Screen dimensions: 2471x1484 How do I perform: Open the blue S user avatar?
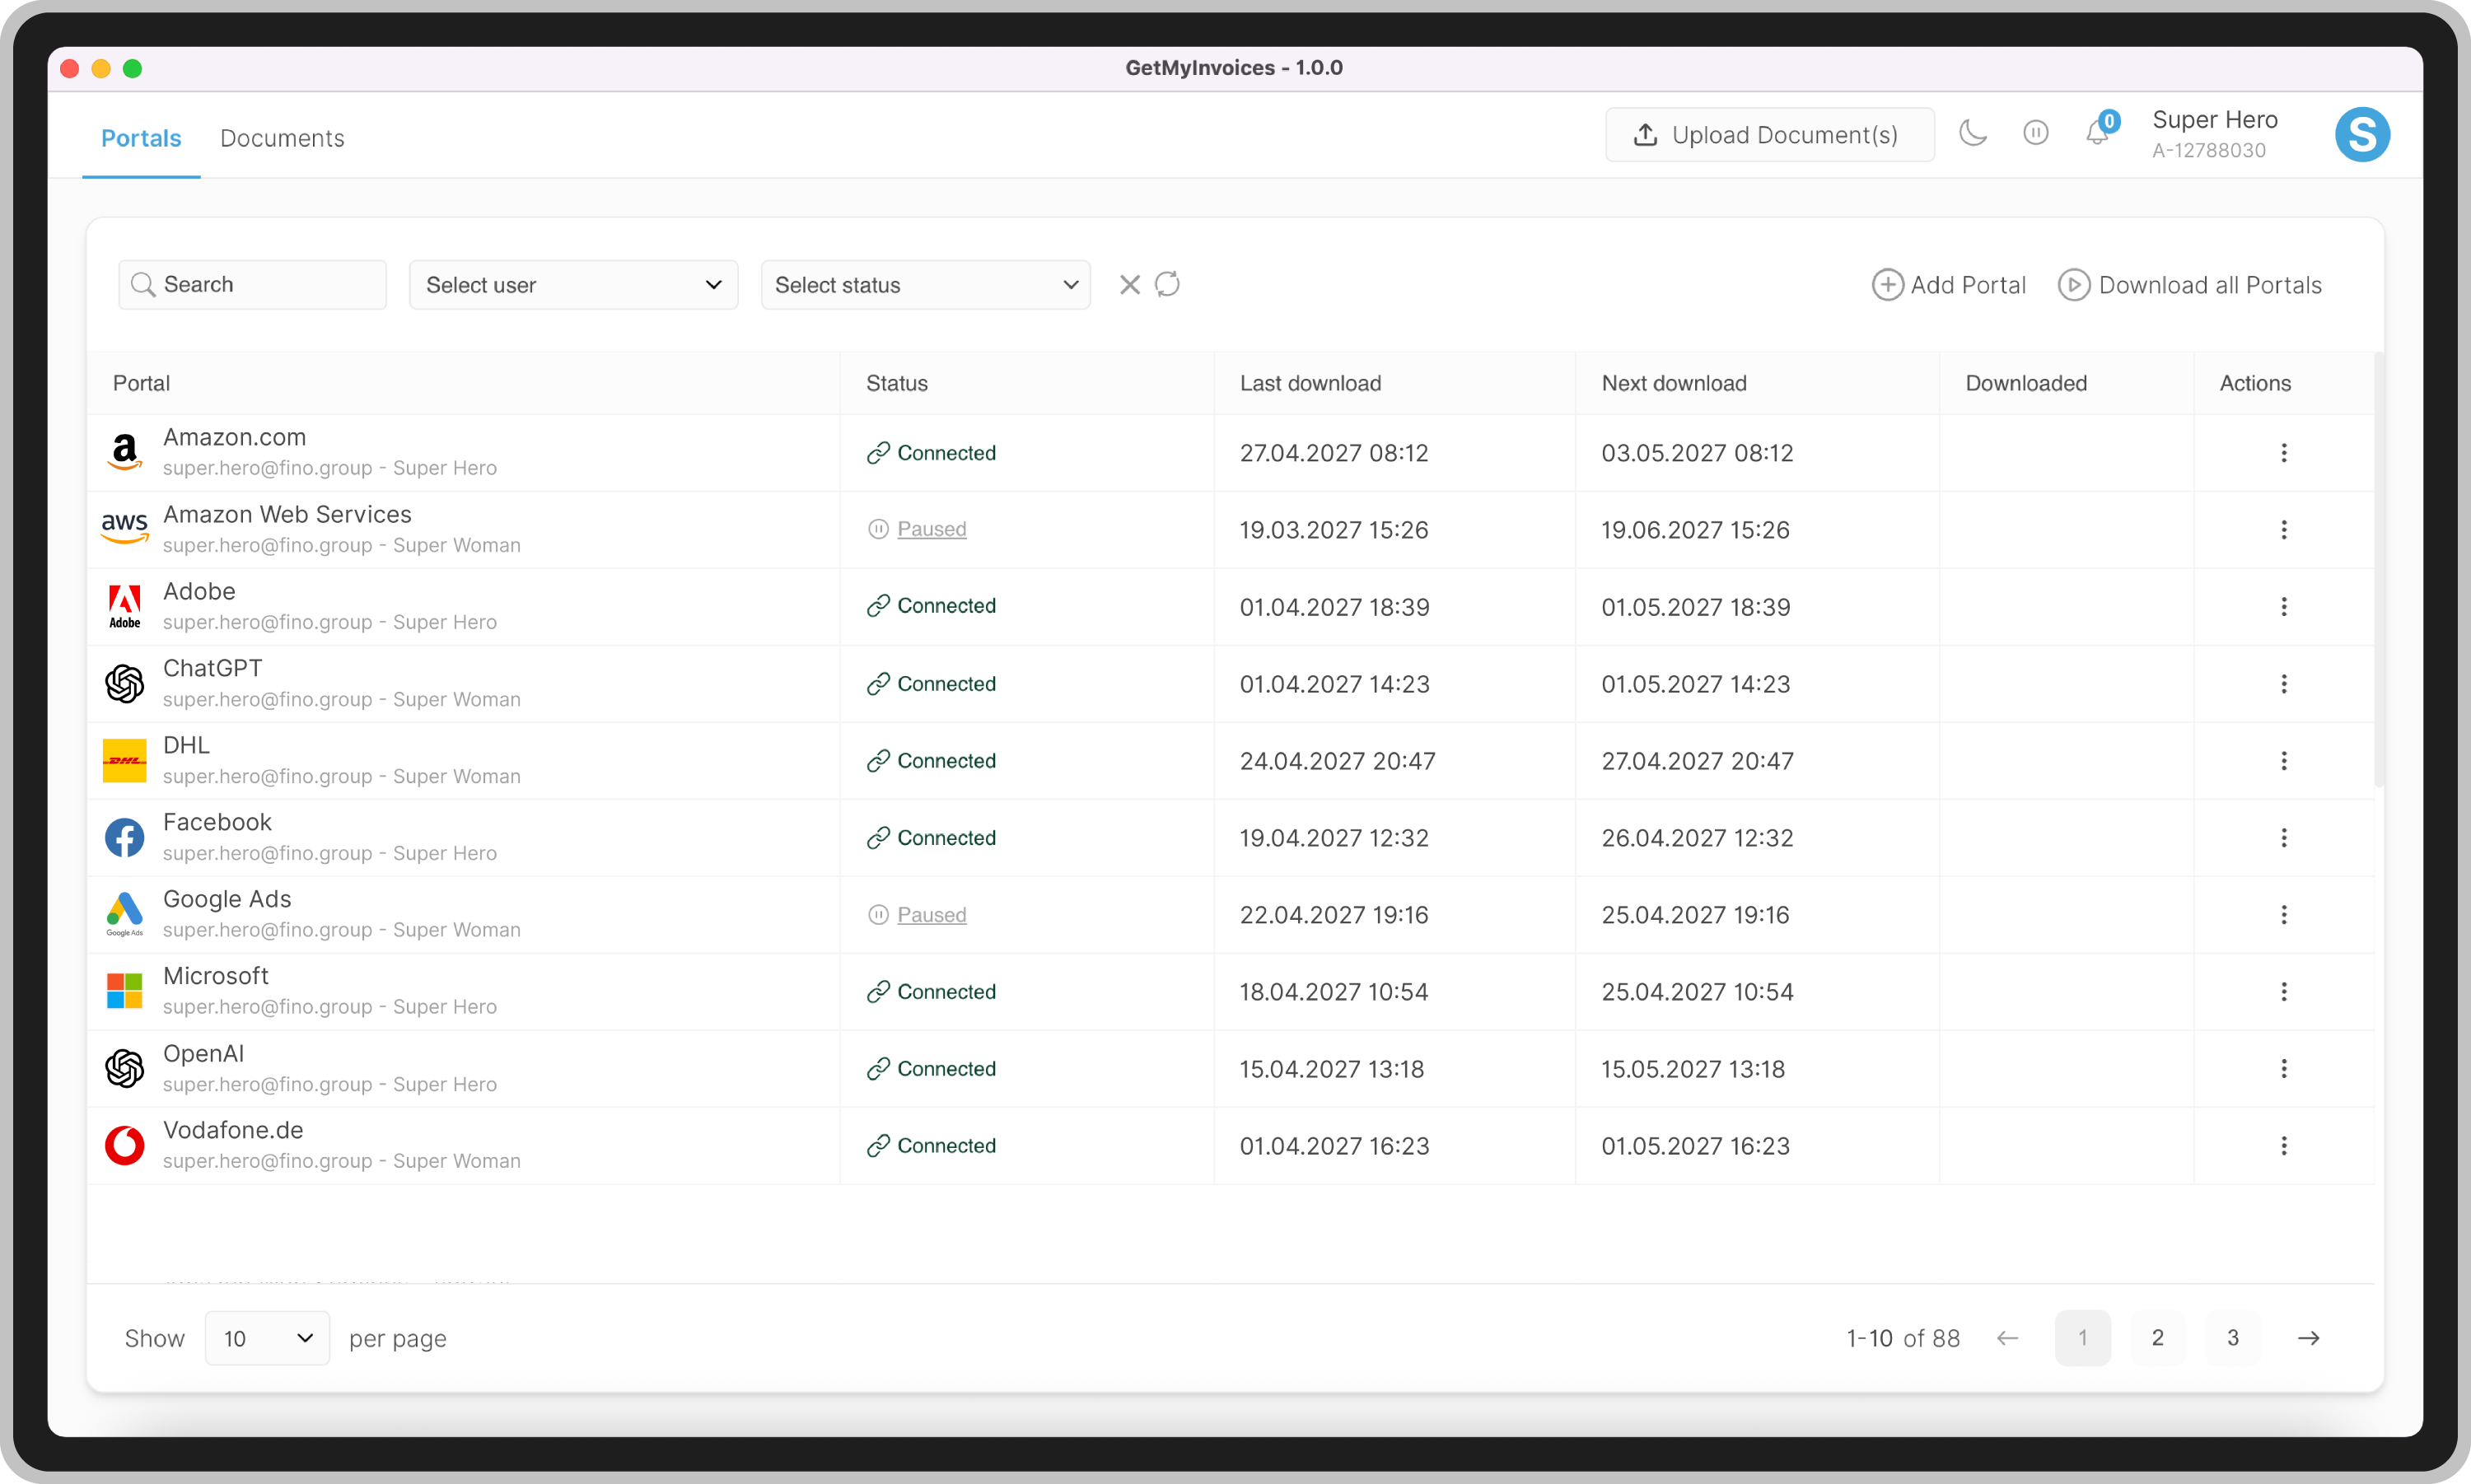click(x=2362, y=134)
